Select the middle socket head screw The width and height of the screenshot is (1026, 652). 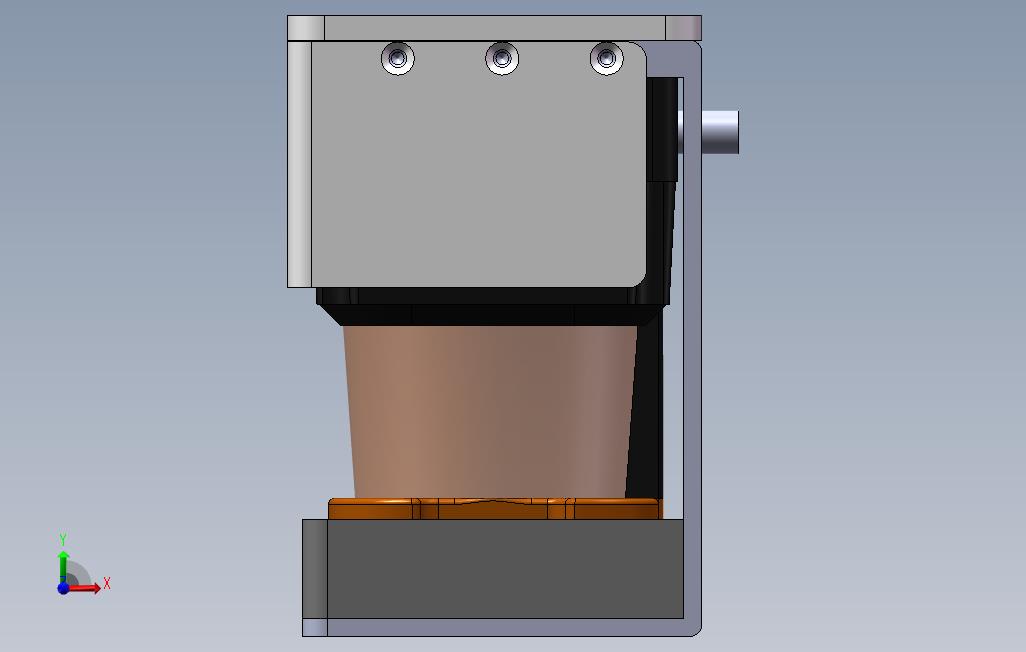pyautogui.click(x=502, y=59)
